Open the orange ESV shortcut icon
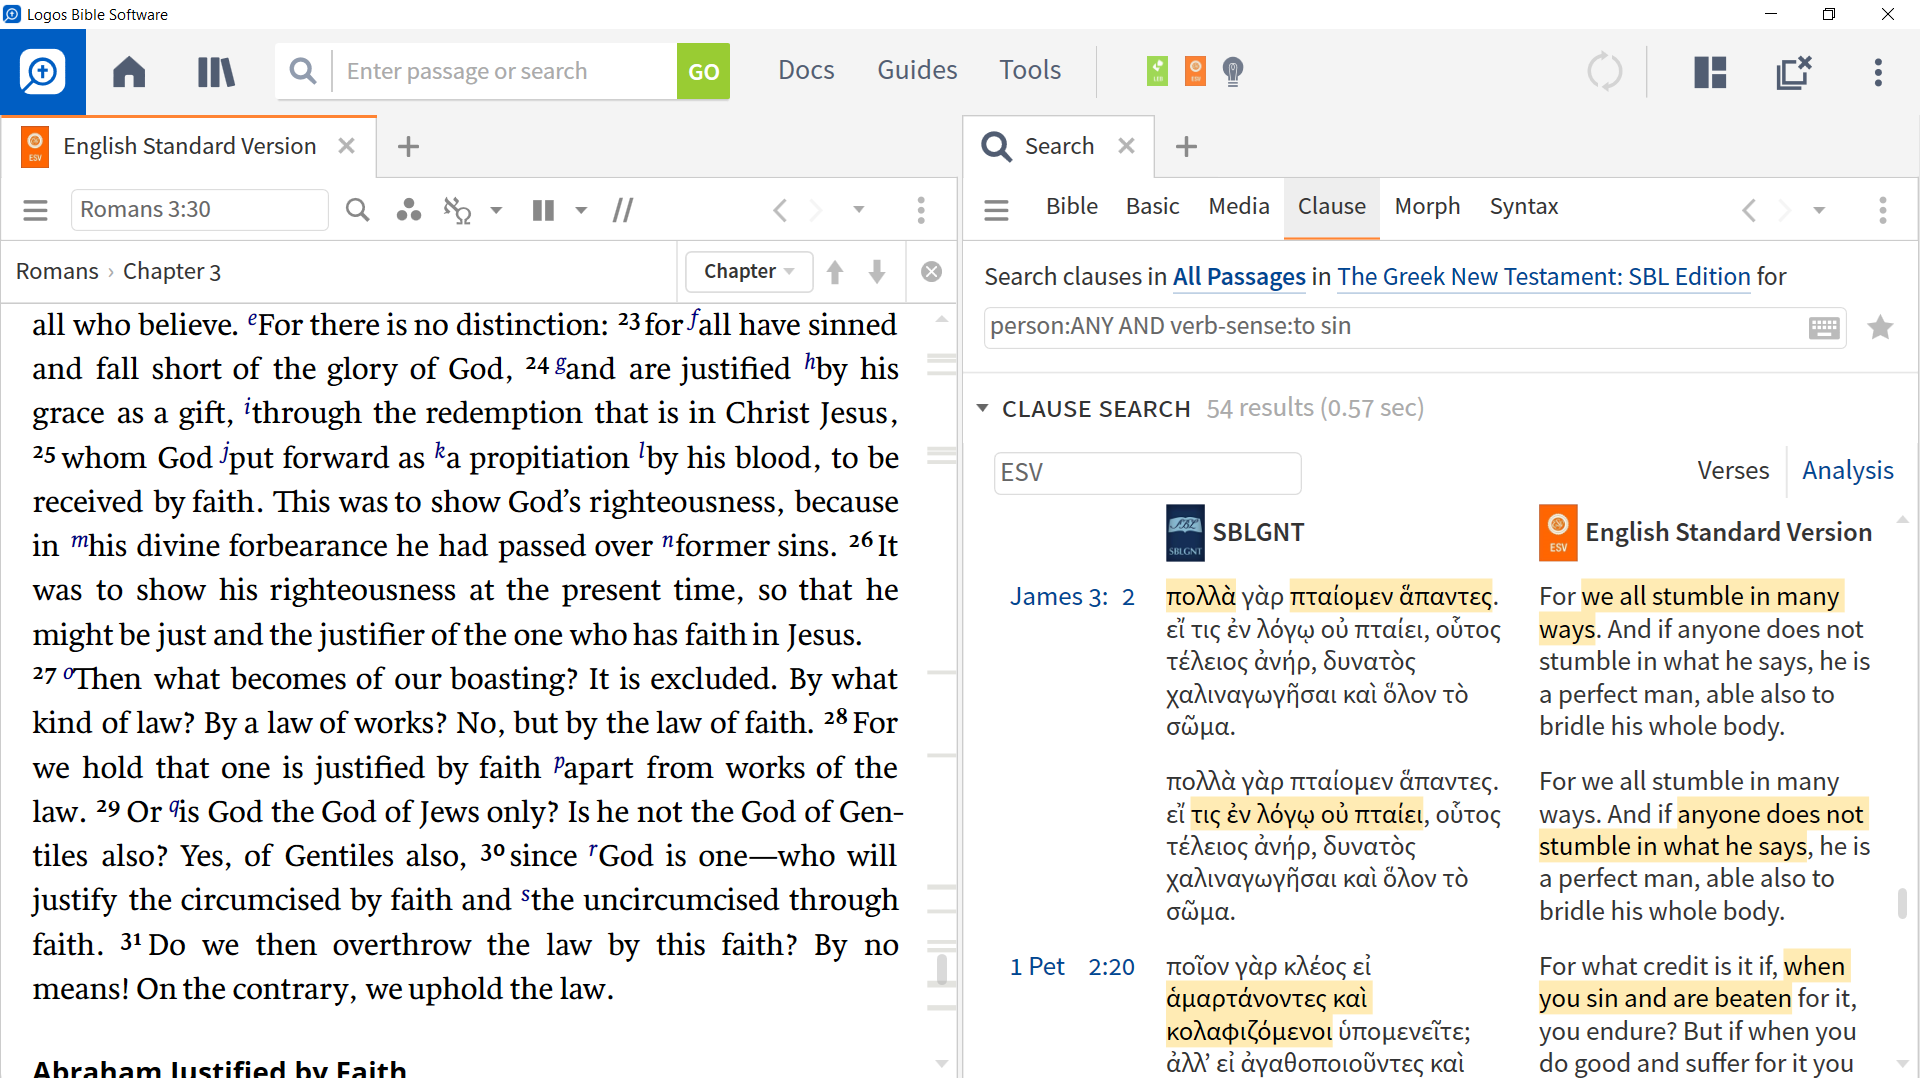1920x1078 pixels. (1195, 71)
